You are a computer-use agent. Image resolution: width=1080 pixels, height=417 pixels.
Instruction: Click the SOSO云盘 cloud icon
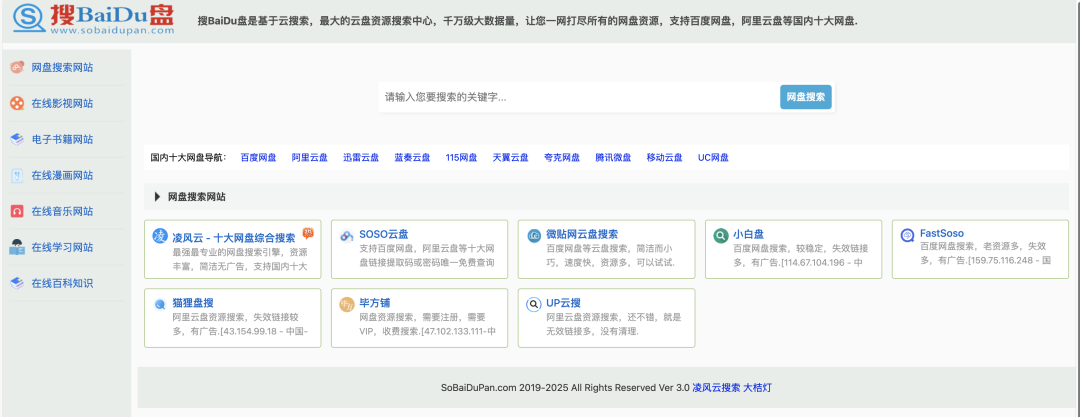click(x=347, y=236)
